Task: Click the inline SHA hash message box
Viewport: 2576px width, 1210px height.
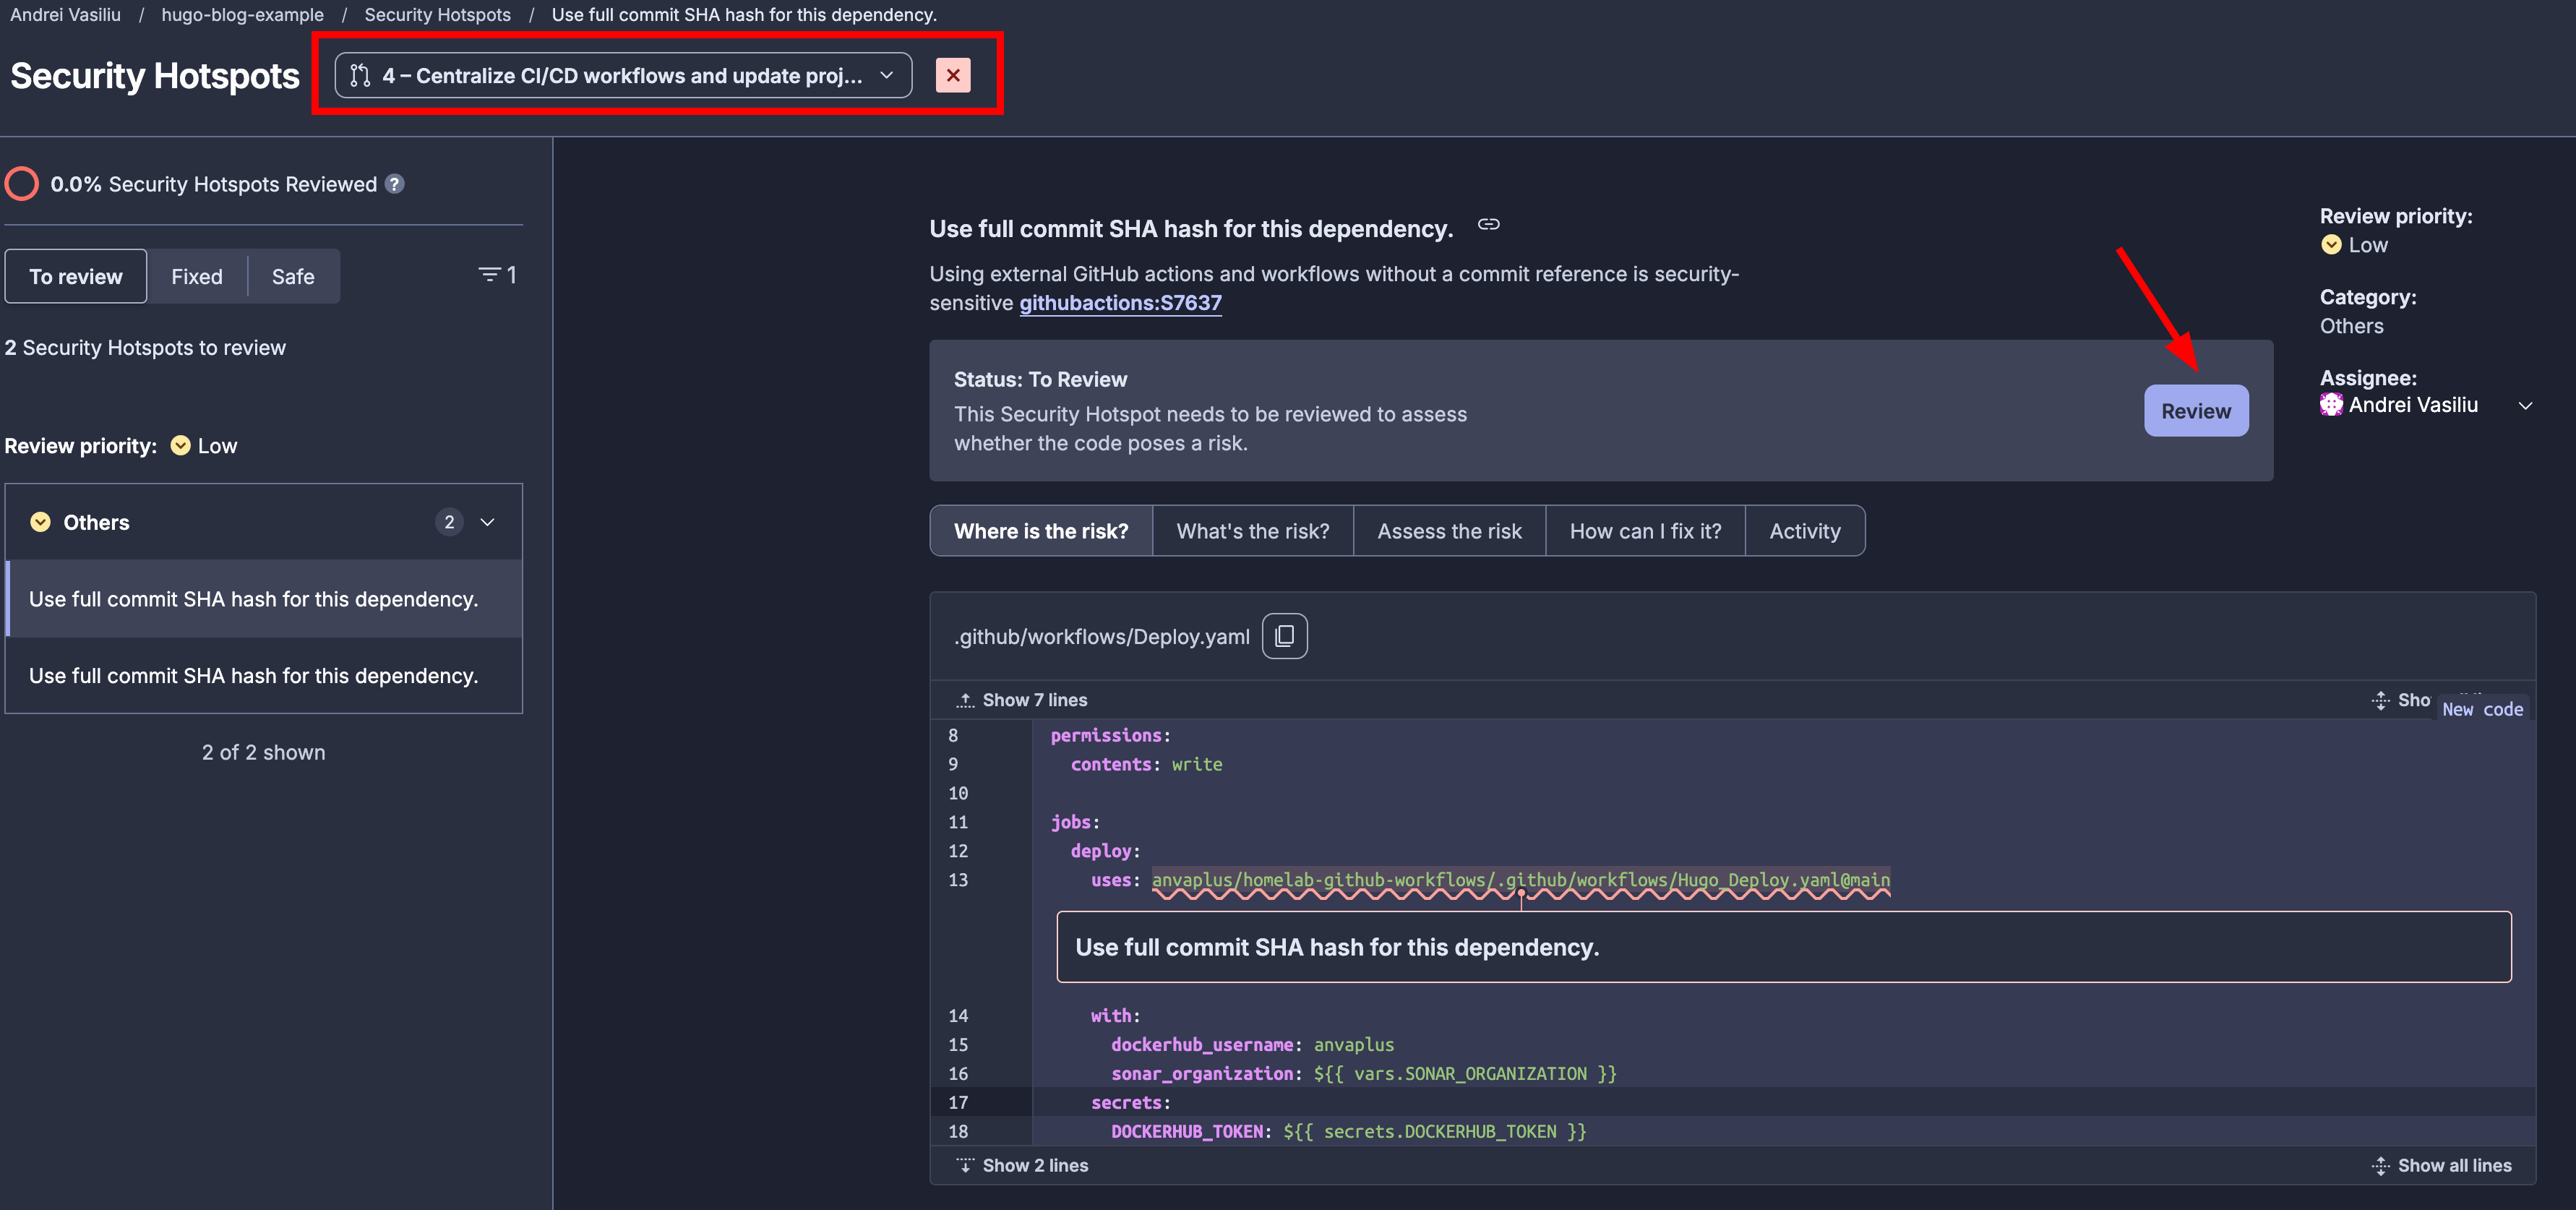Action: point(1783,947)
